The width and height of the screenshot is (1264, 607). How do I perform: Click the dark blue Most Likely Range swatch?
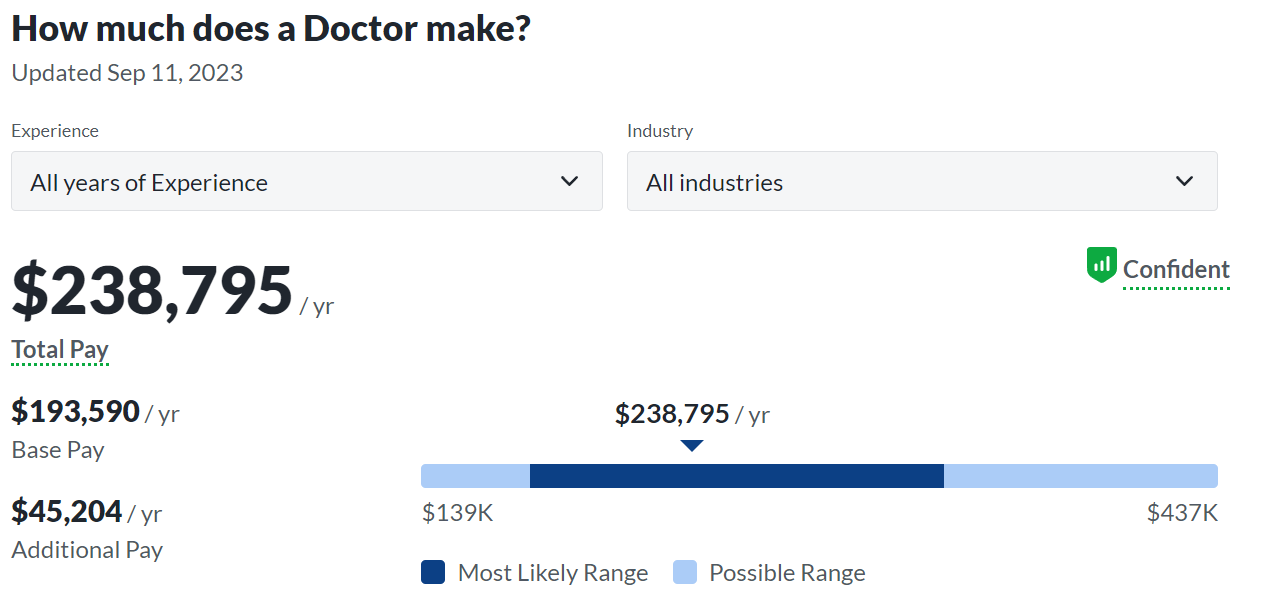(x=433, y=573)
